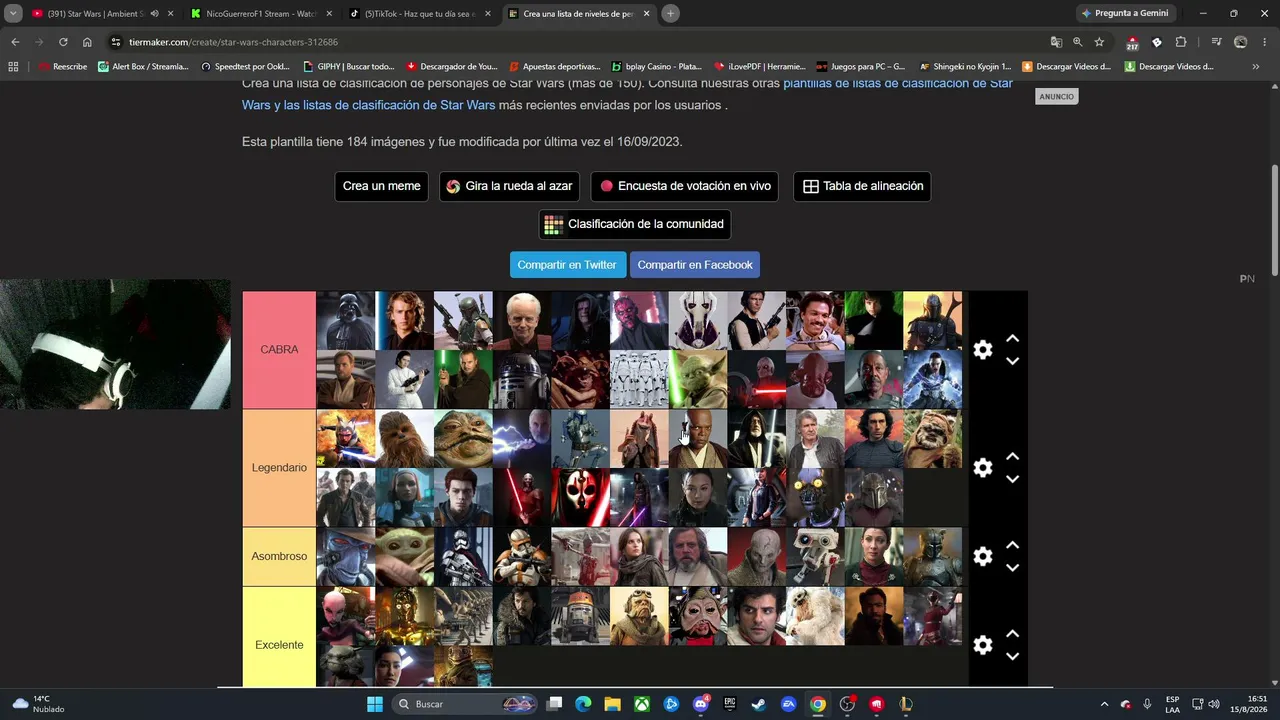
Task: Open the apps grid in bookmarks bar
Action: click(13, 67)
